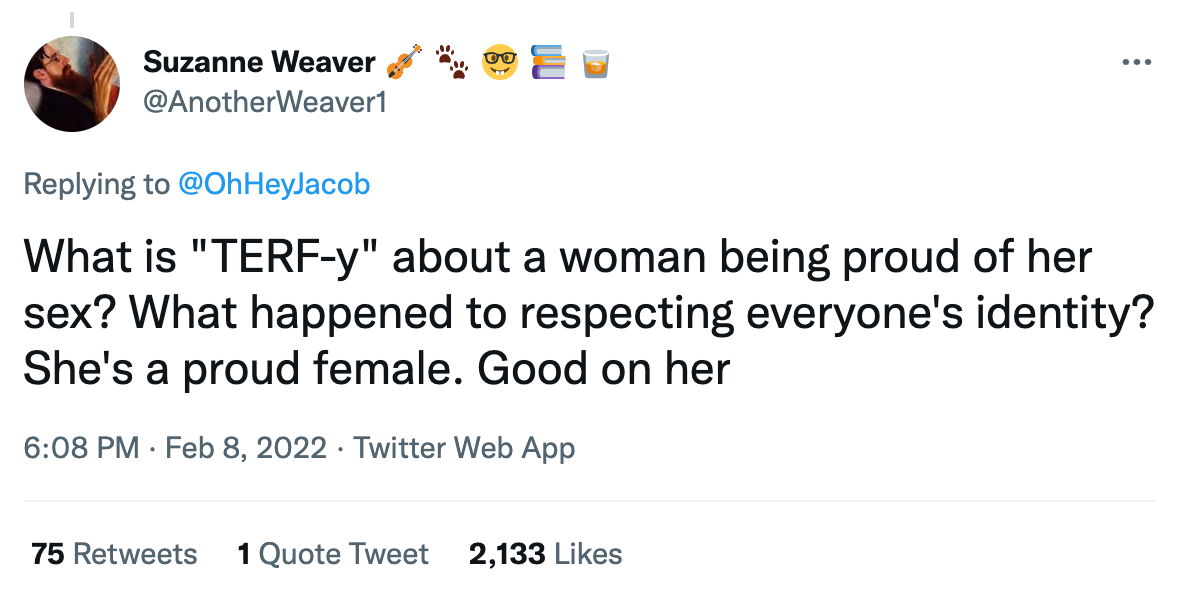Click the whiskey glass emoji
1184x590 pixels.
tap(594, 63)
